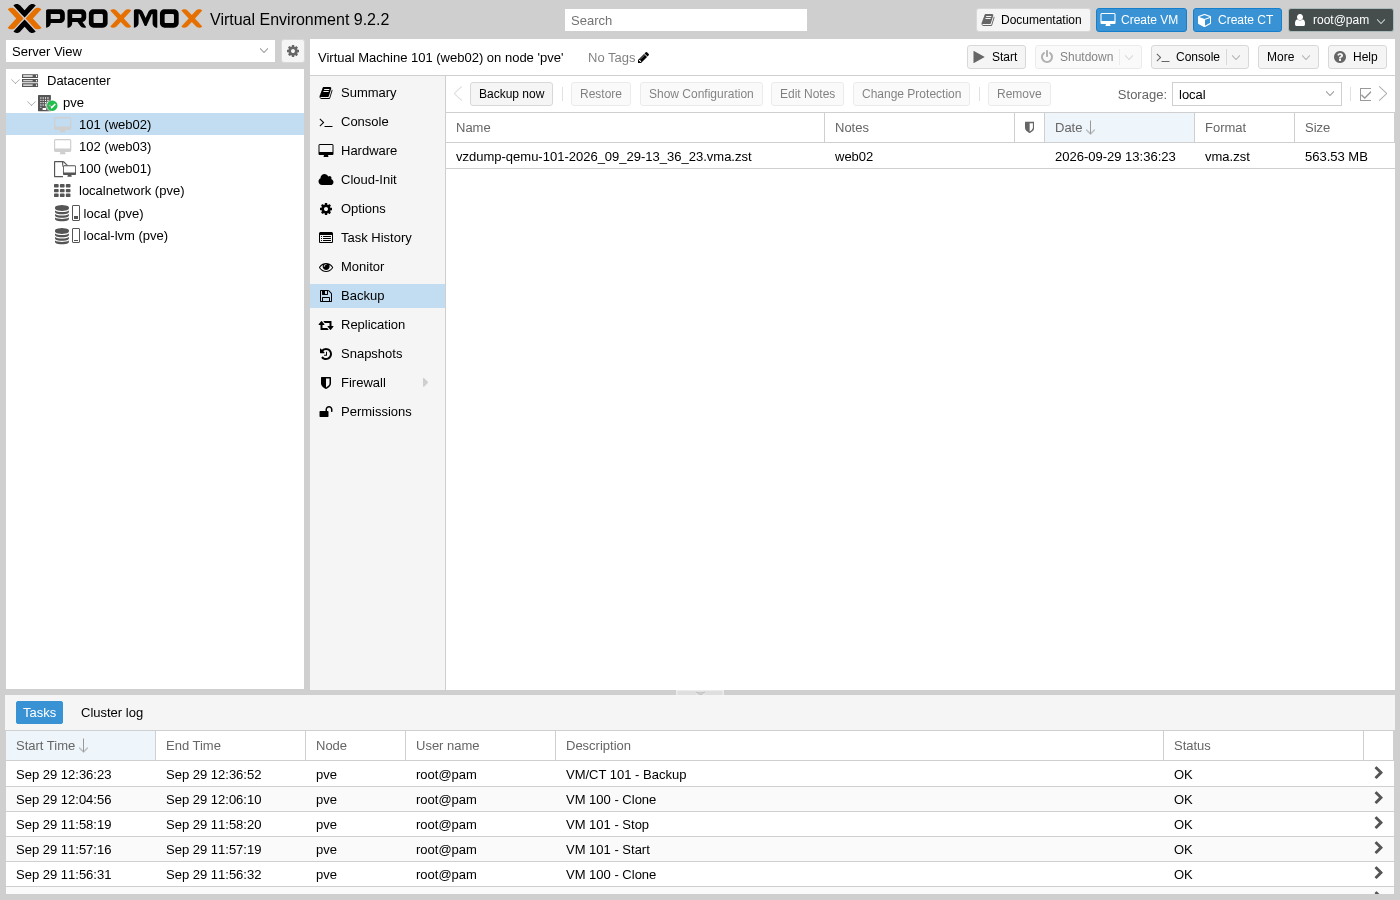Click the Backup floppy disk icon
The width and height of the screenshot is (1400, 900).
326,296
